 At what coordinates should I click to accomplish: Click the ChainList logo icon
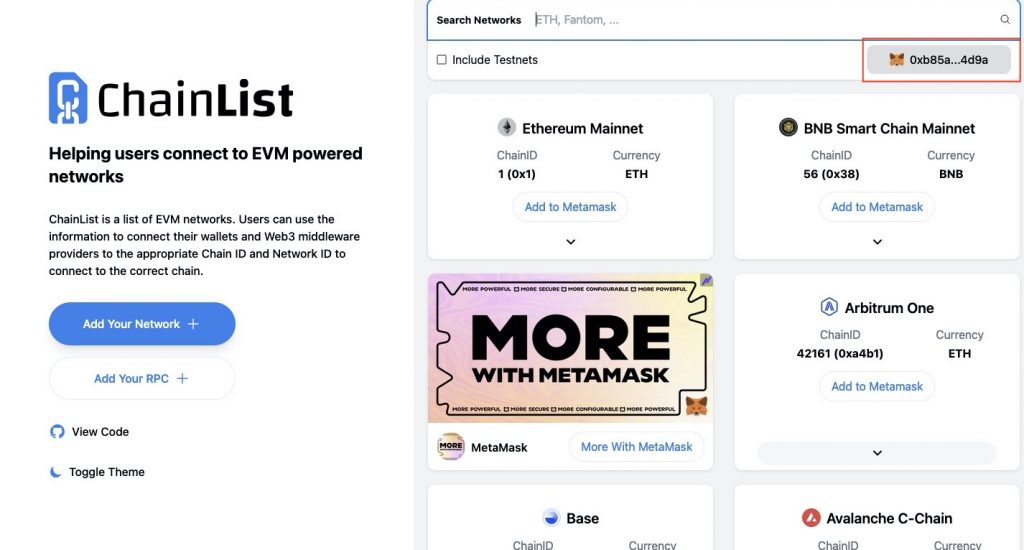68,97
